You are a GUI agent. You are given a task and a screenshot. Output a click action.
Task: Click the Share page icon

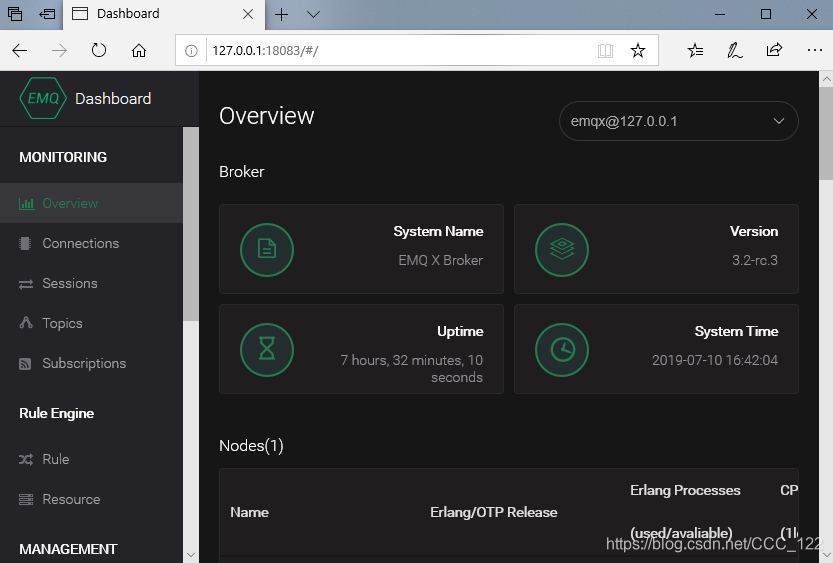(x=775, y=50)
